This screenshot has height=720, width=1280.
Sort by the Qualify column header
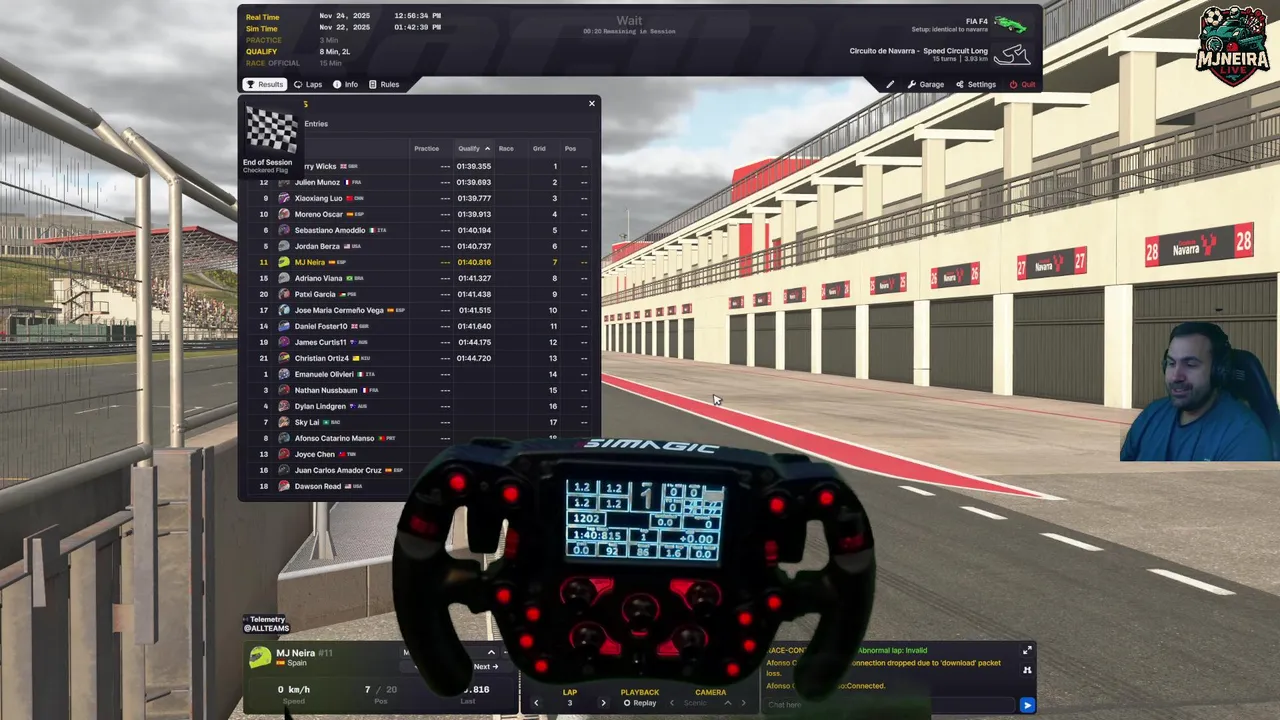(473, 148)
